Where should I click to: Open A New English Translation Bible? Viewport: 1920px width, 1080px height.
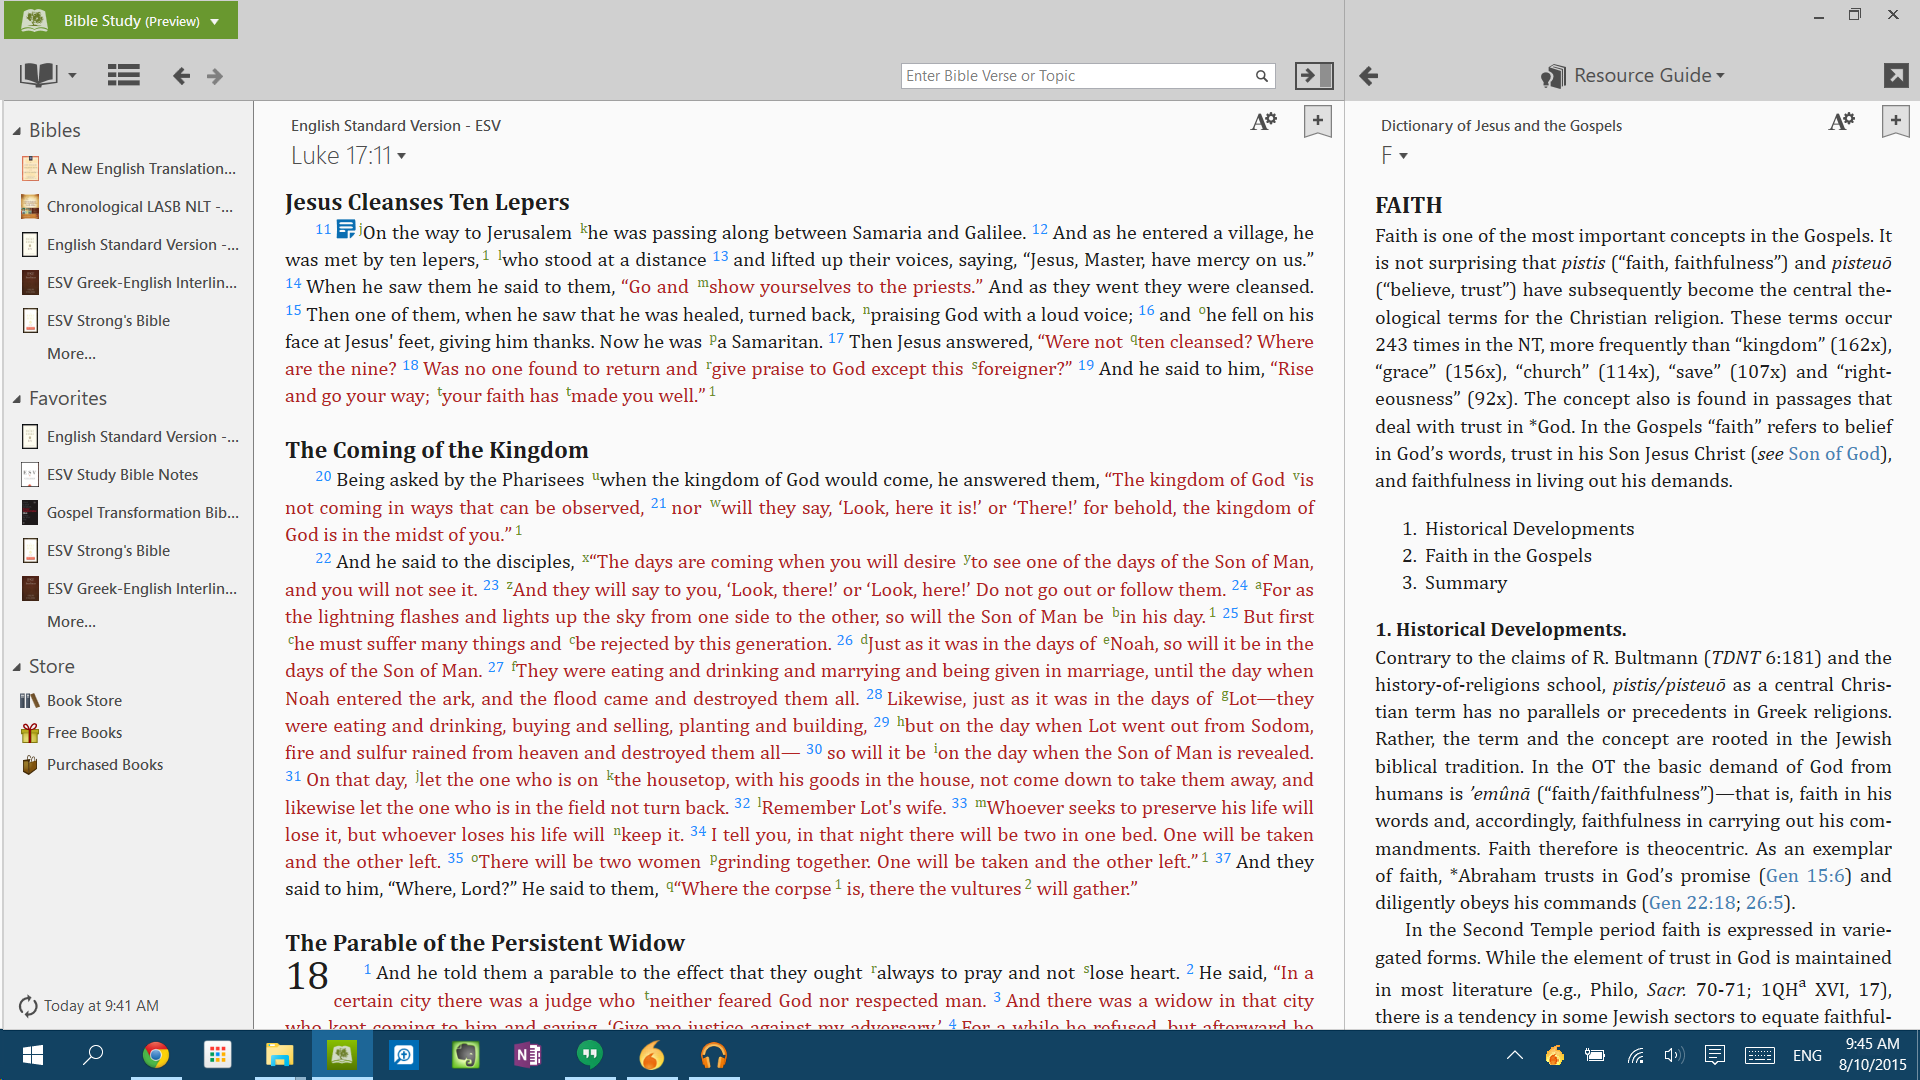(130, 169)
